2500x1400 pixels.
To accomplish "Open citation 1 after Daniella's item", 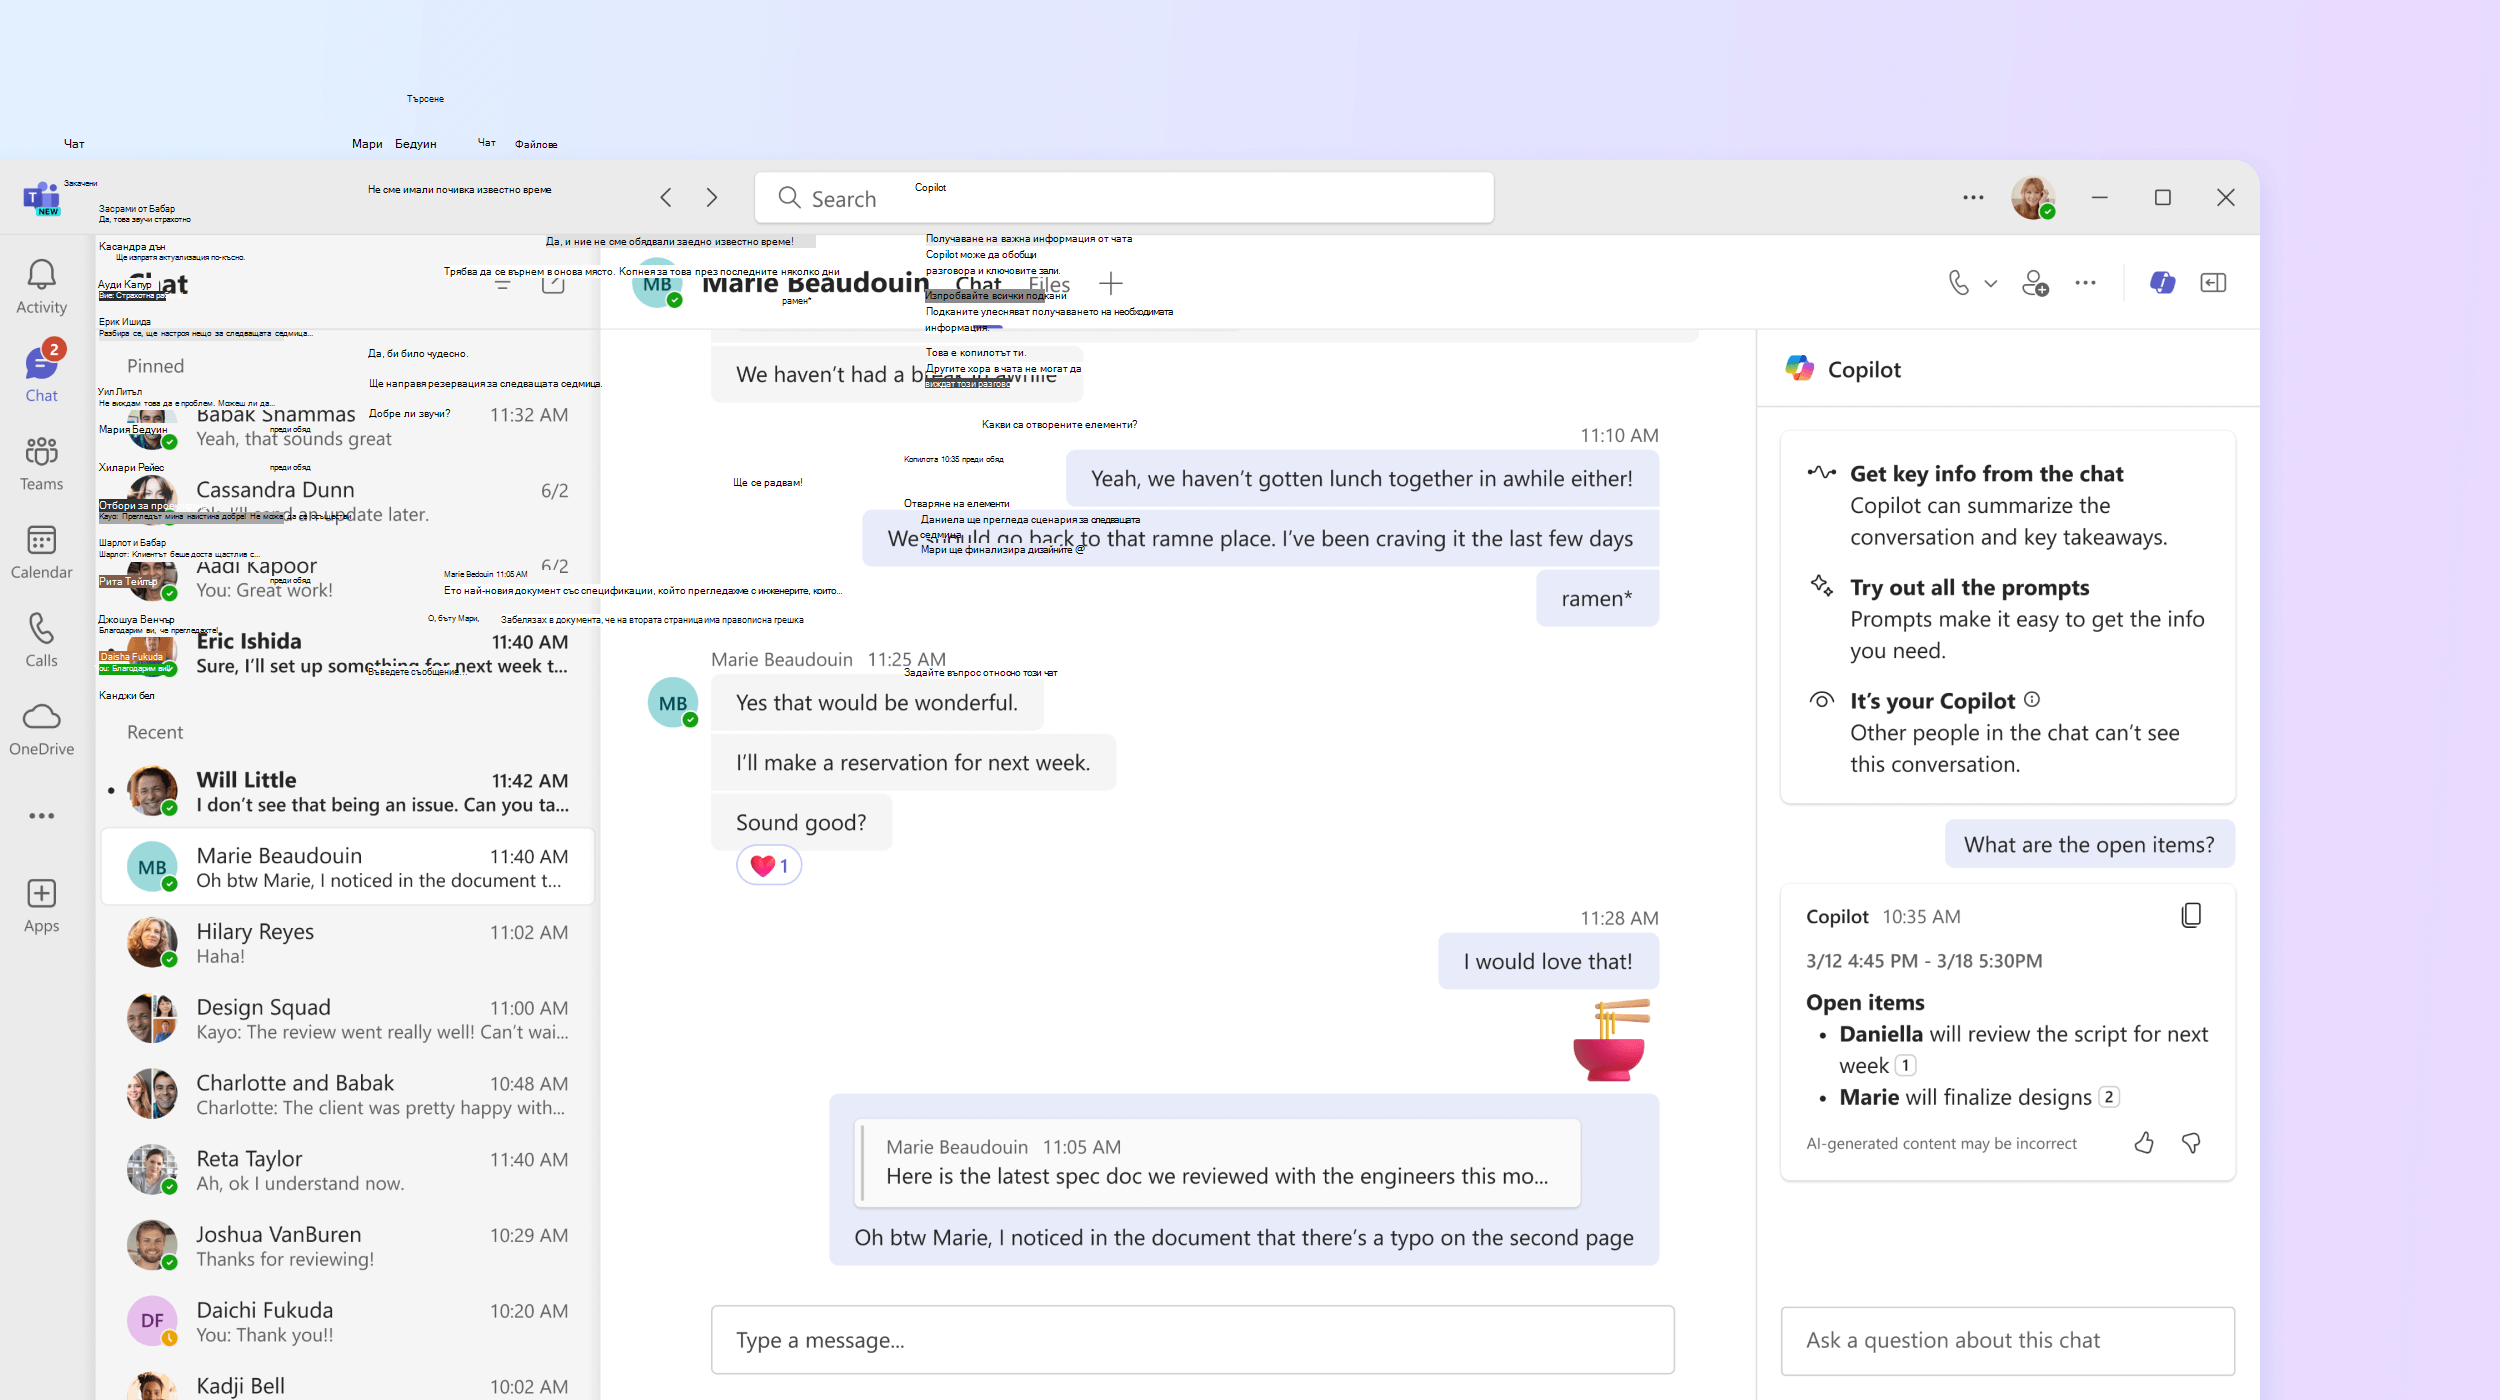I will pyautogui.click(x=1906, y=1065).
